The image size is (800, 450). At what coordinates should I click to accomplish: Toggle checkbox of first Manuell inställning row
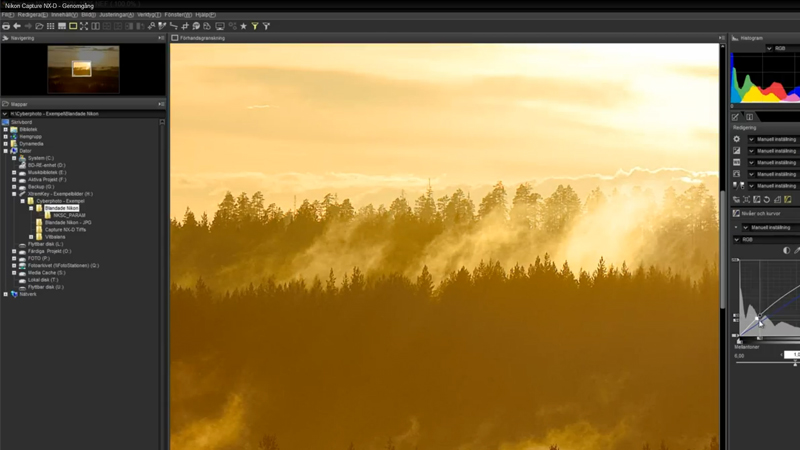(752, 140)
